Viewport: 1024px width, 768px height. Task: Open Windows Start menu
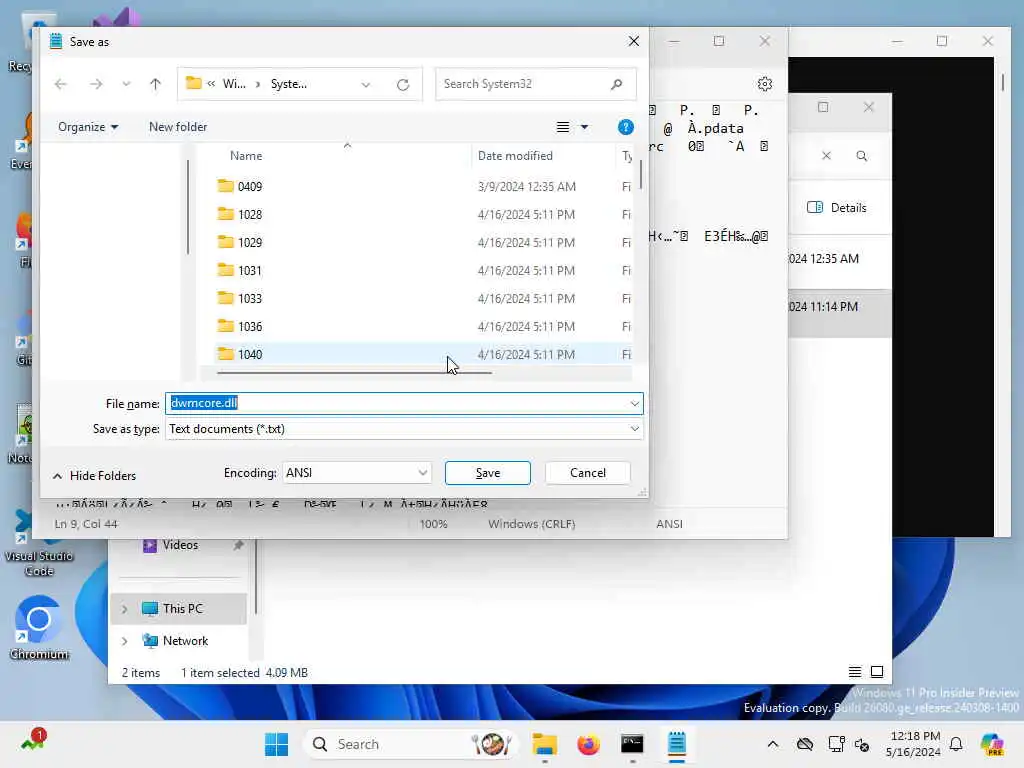point(276,744)
